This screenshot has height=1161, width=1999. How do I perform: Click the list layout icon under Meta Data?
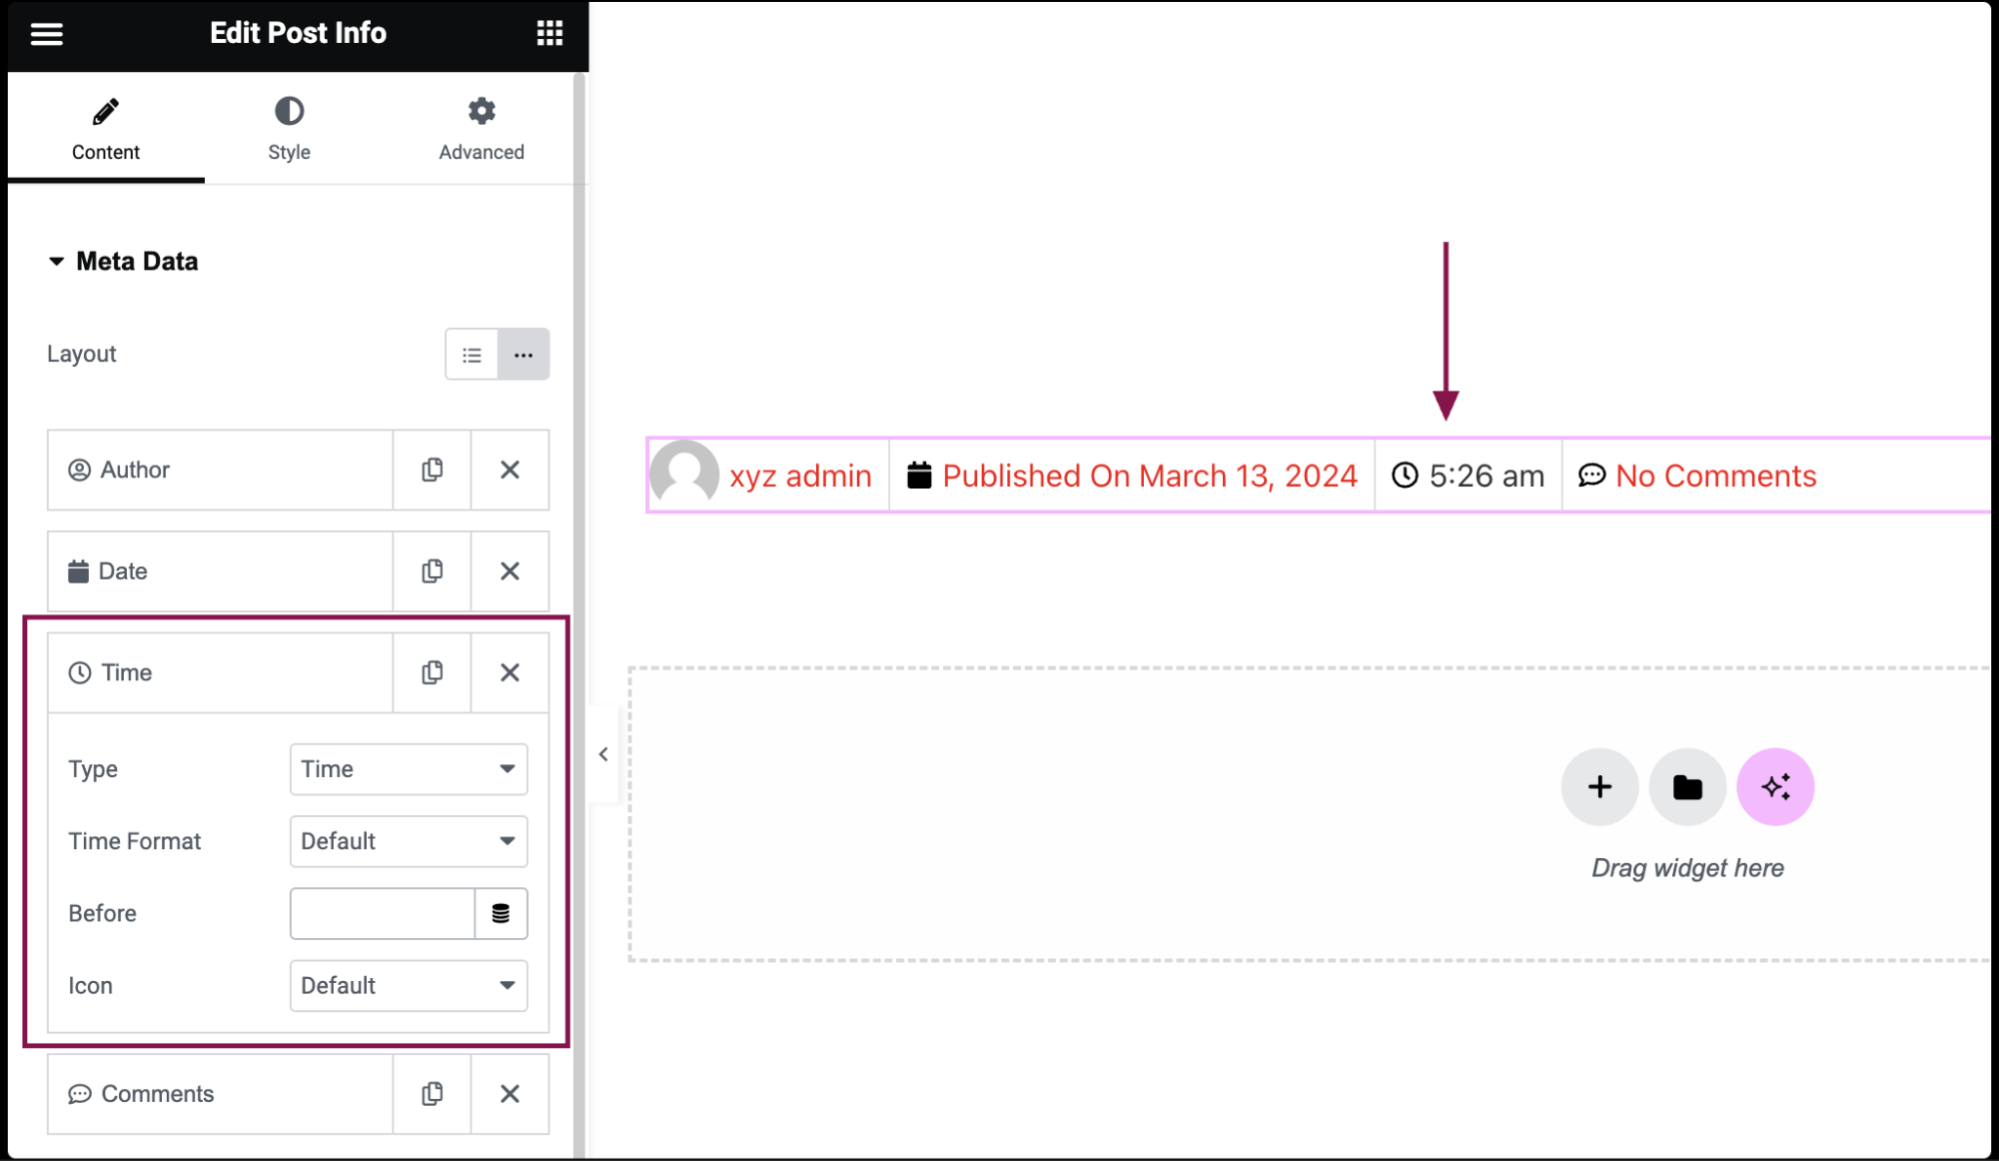coord(471,355)
